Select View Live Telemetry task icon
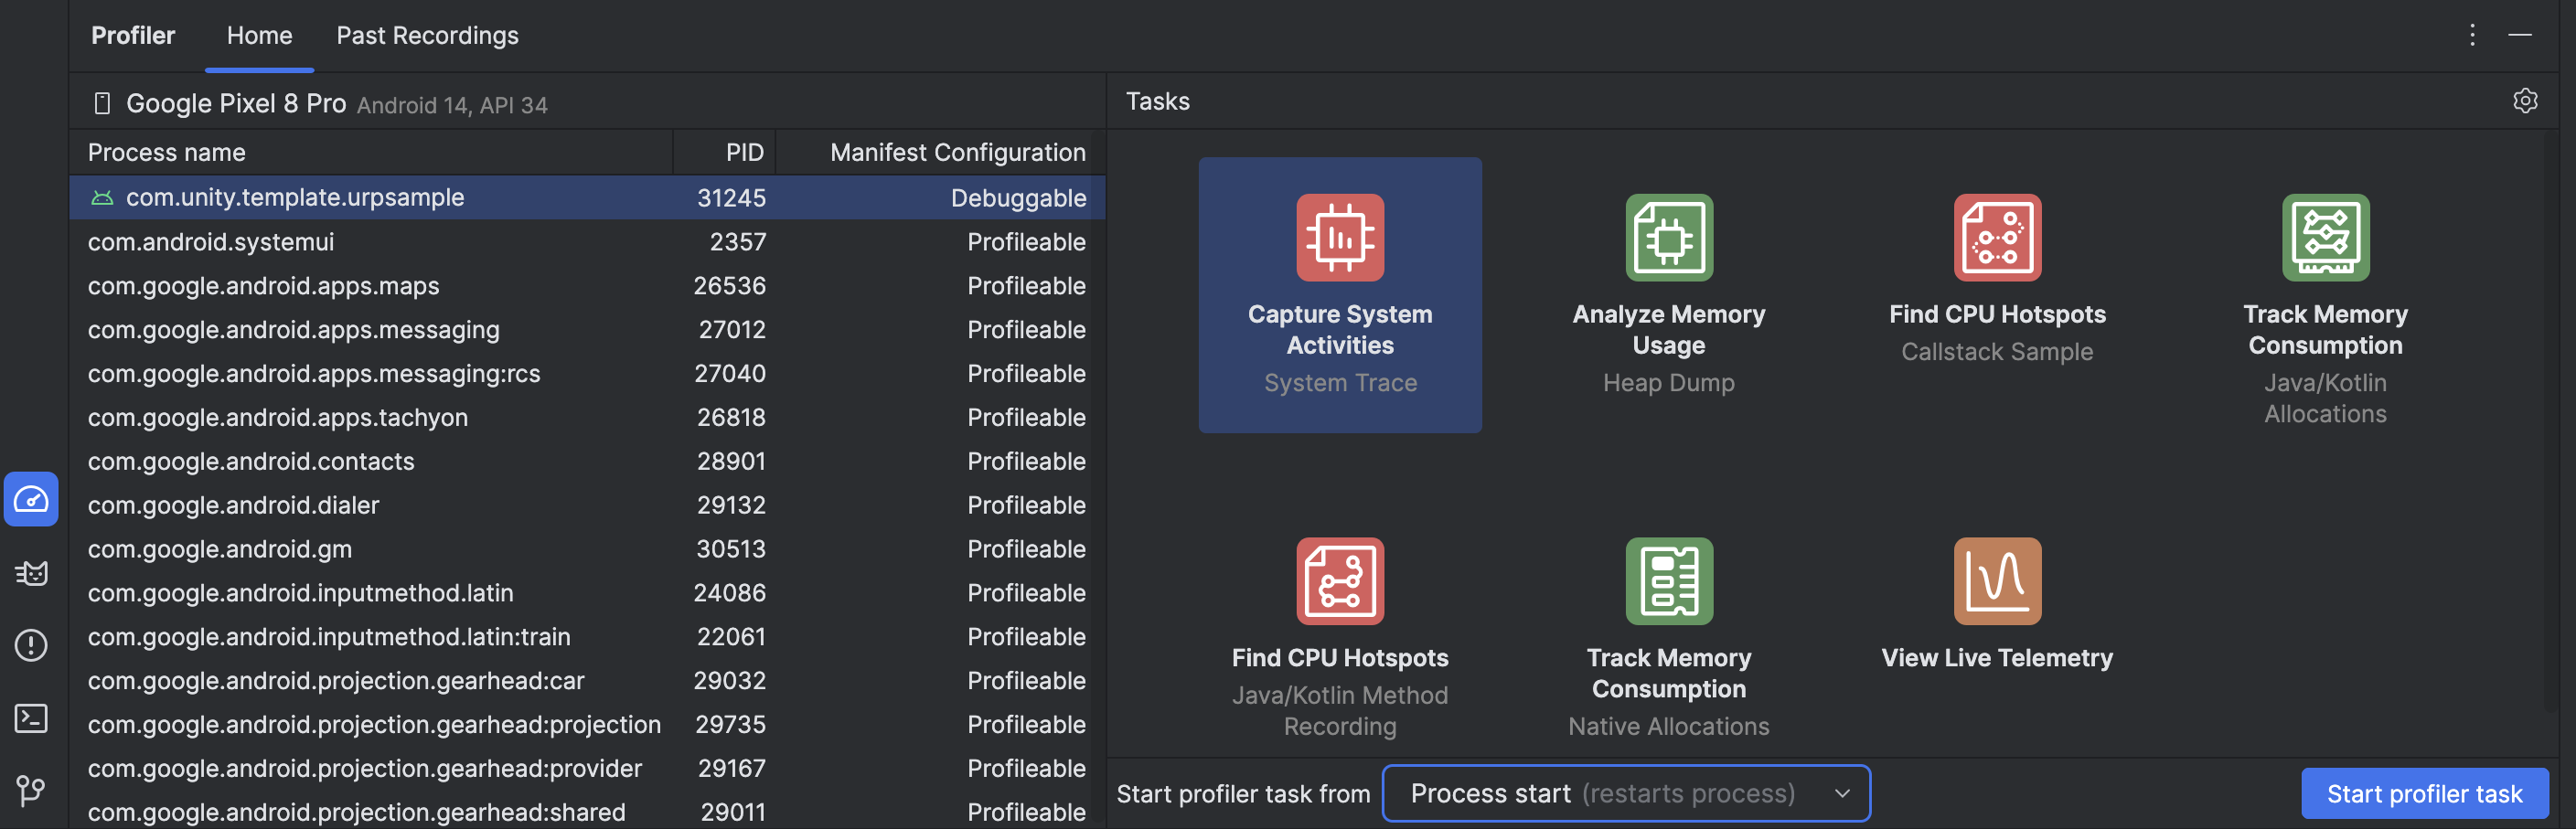This screenshot has width=2576, height=829. [x=1997, y=581]
